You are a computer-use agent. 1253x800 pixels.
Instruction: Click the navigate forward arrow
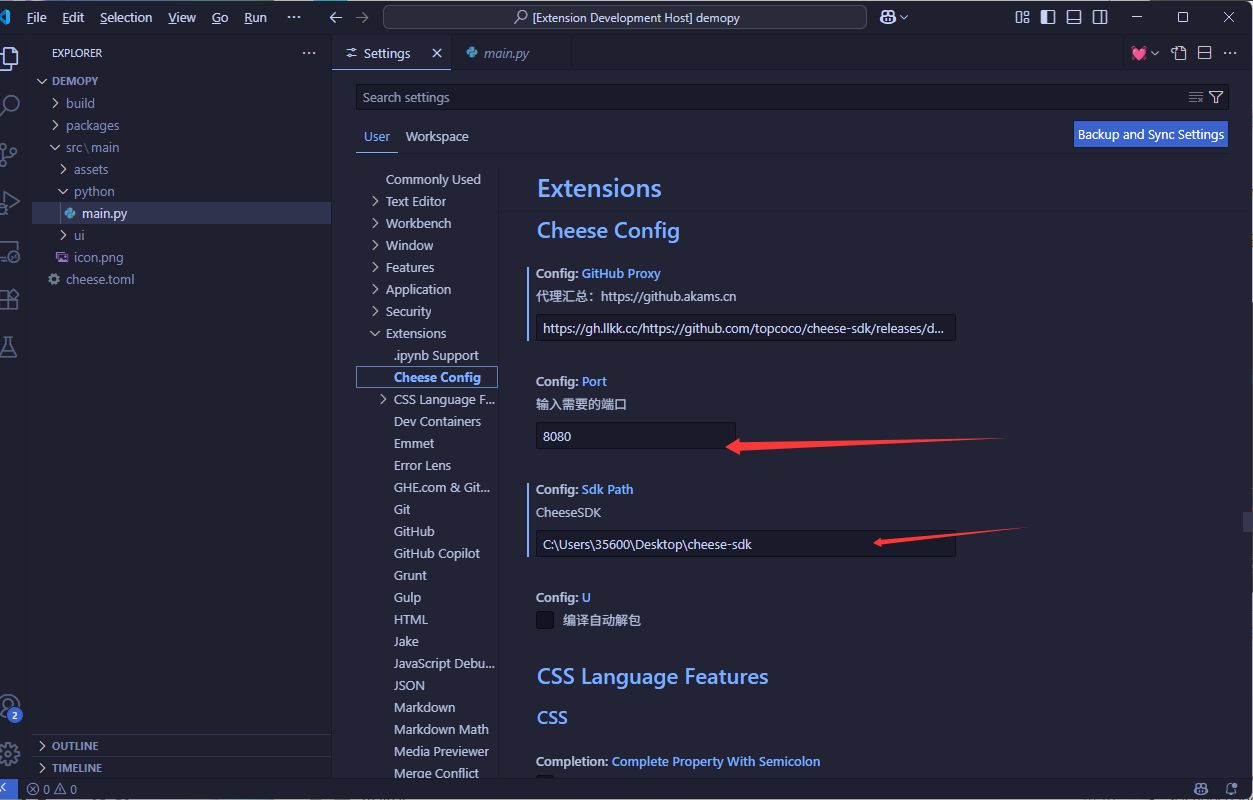[x=362, y=17]
